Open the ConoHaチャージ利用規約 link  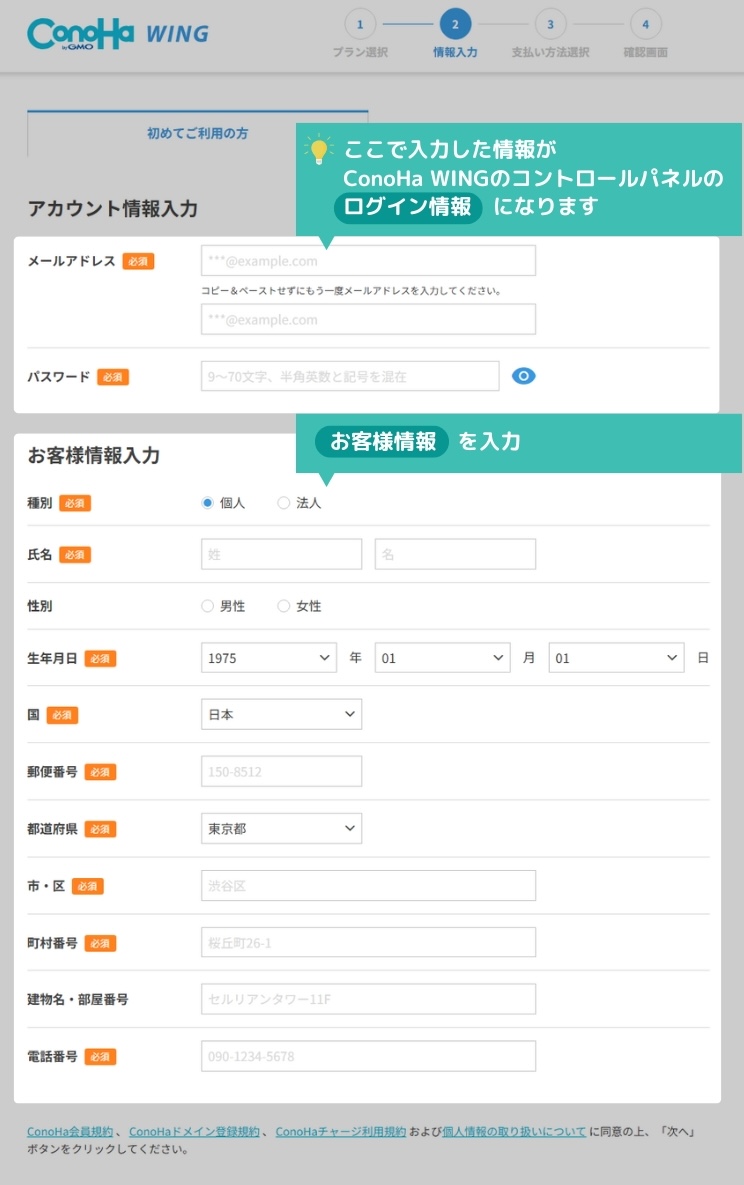(x=341, y=1131)
